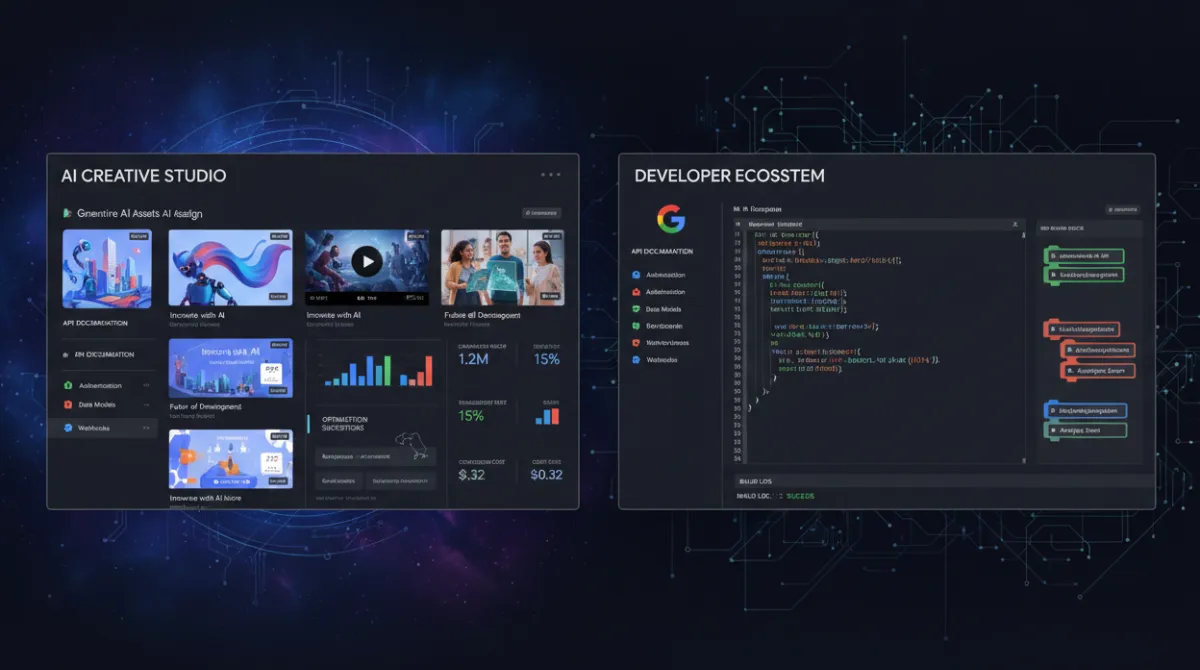Expand the Data Models sidebar entry
This screenshot has width=1200, height=670.
point(146,405)
